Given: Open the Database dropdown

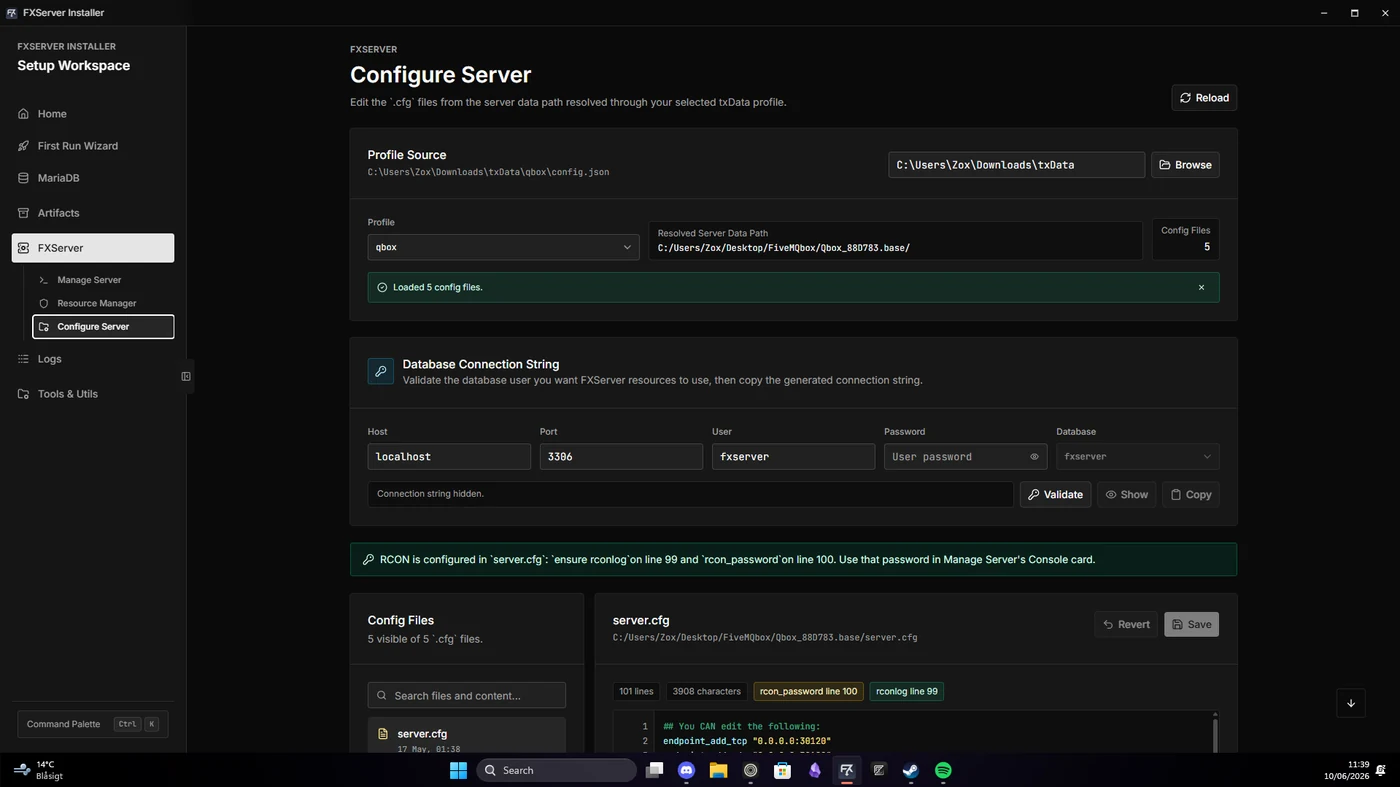Looking at the screenshot, I should click(x=1137, y=457).
